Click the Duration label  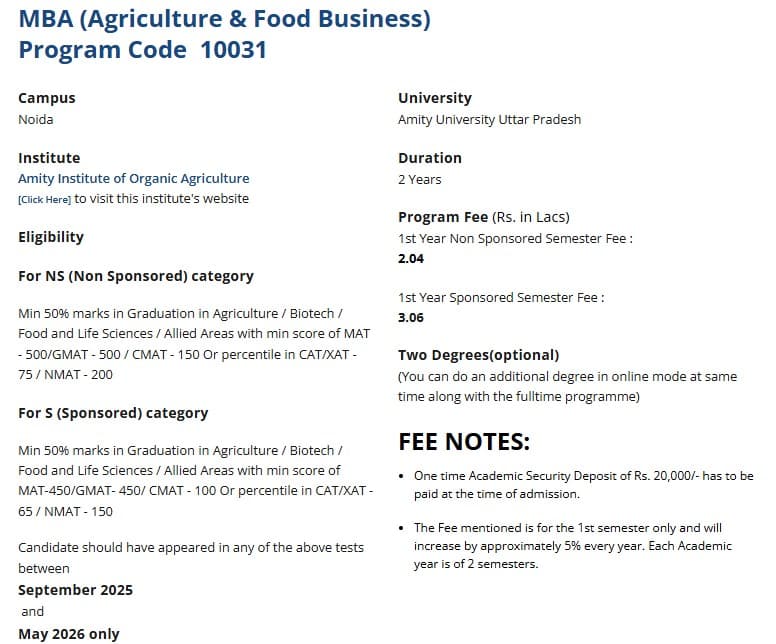(430, 158)
